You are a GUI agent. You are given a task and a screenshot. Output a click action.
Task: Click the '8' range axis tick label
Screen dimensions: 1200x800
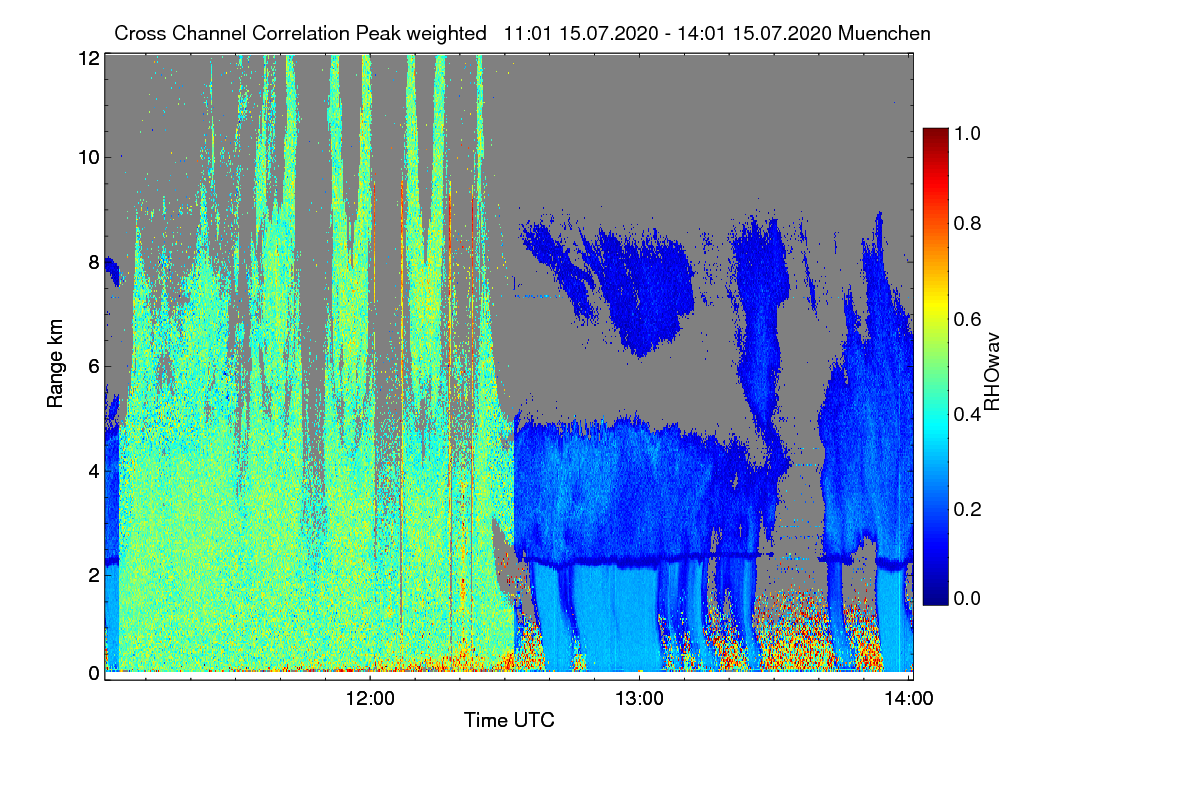click(94, 262)
